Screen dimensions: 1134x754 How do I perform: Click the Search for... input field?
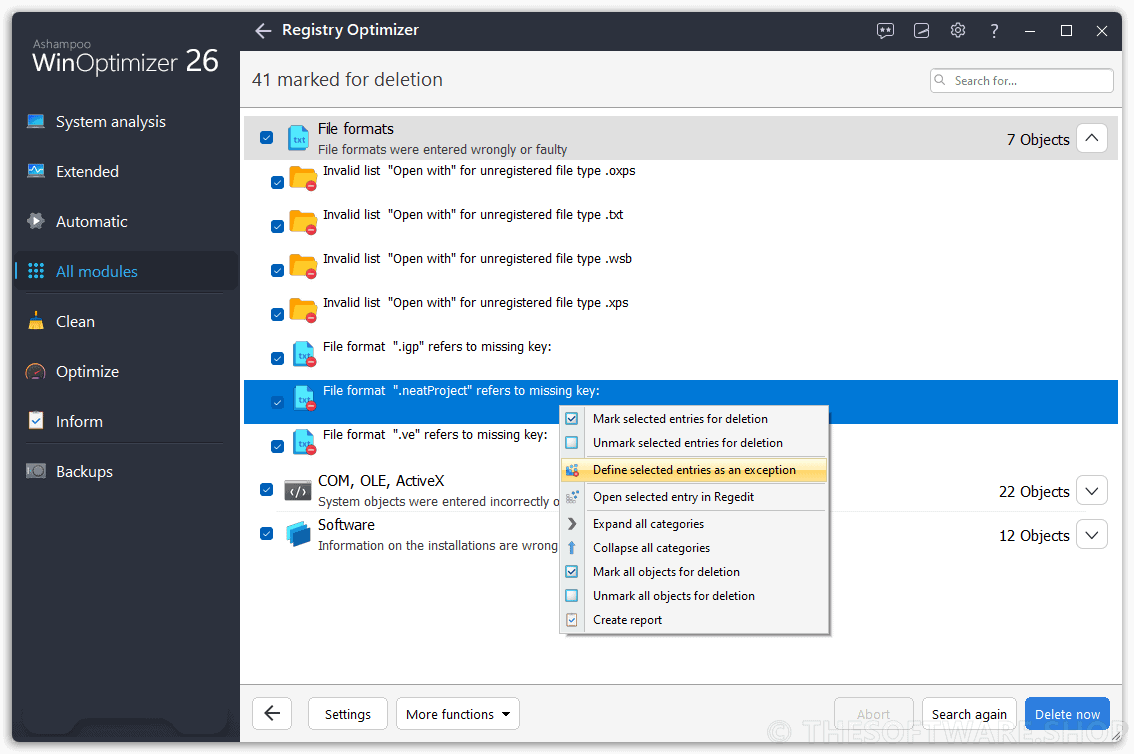1021,80
